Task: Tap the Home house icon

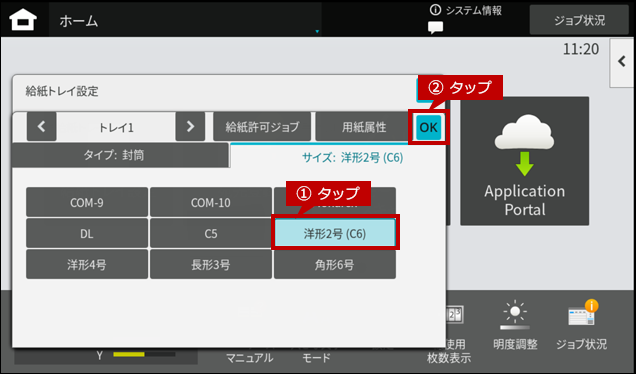Action: coord(23,19)
